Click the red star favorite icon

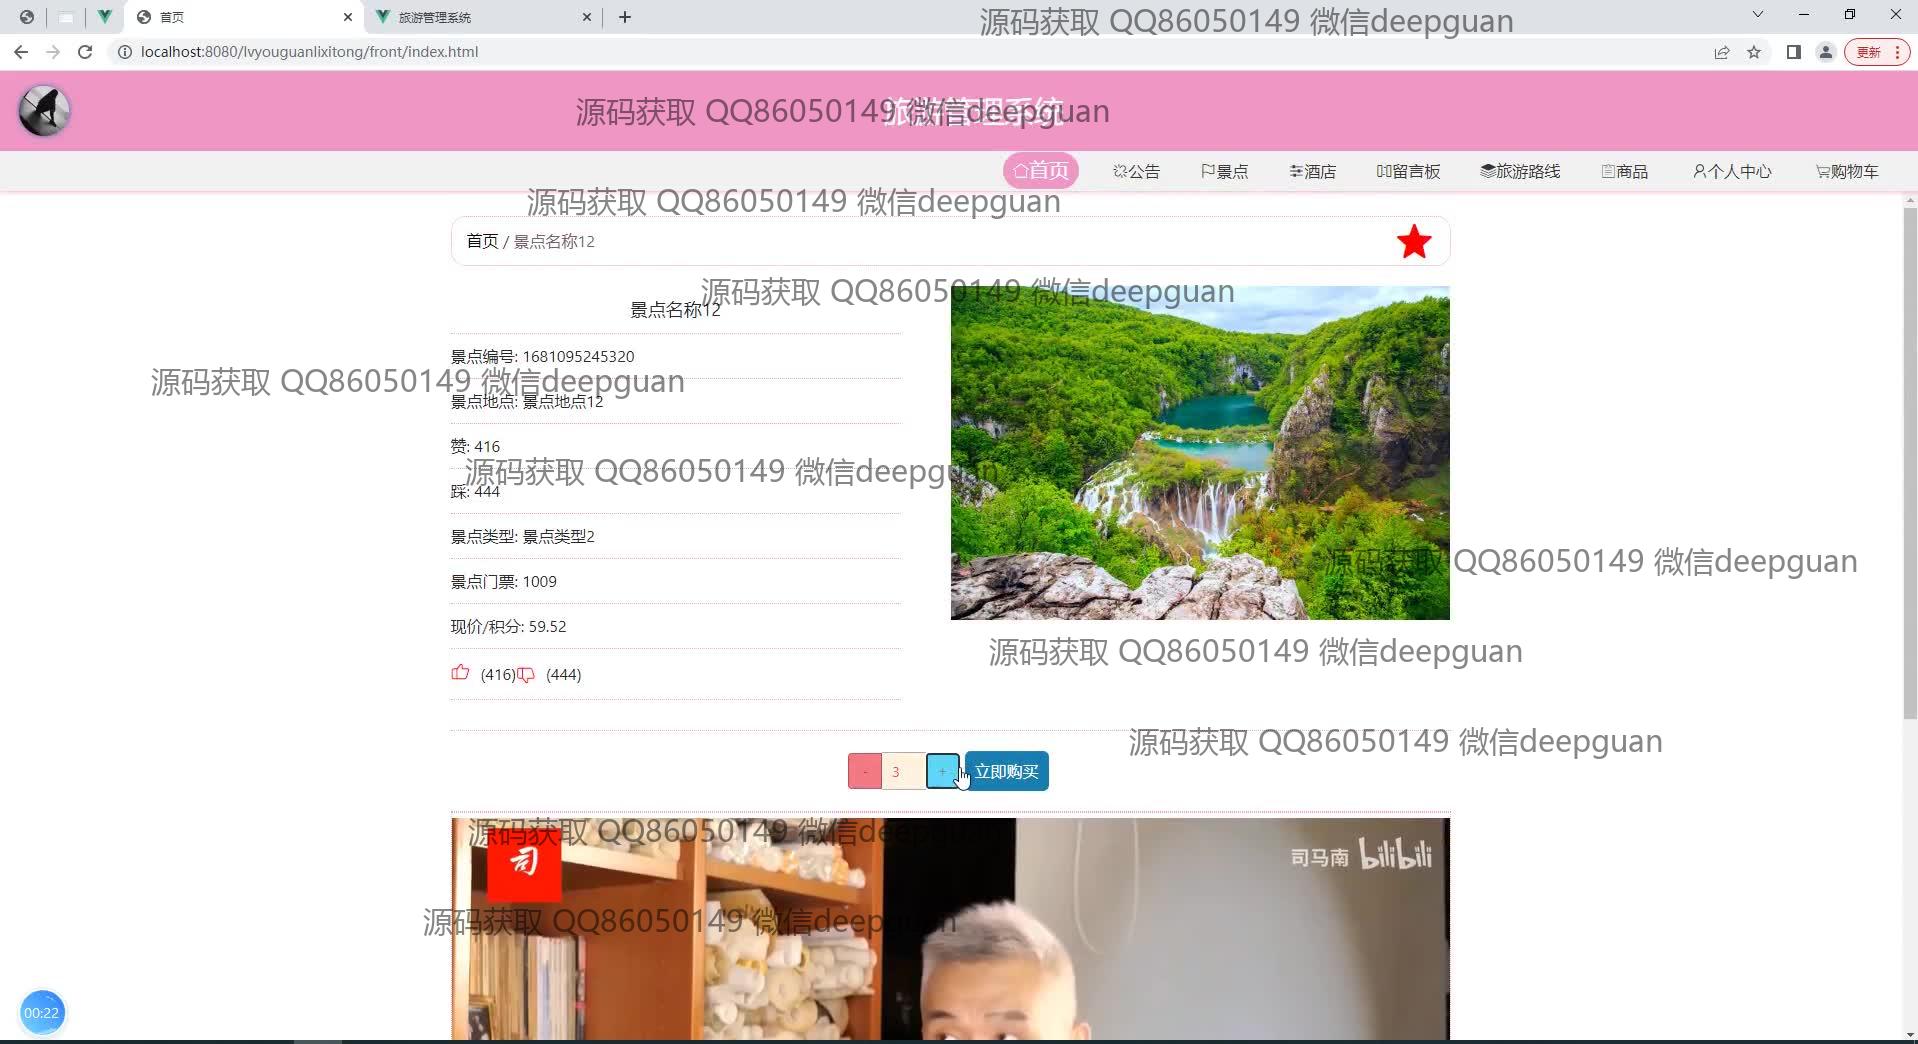coord(1413,242)
